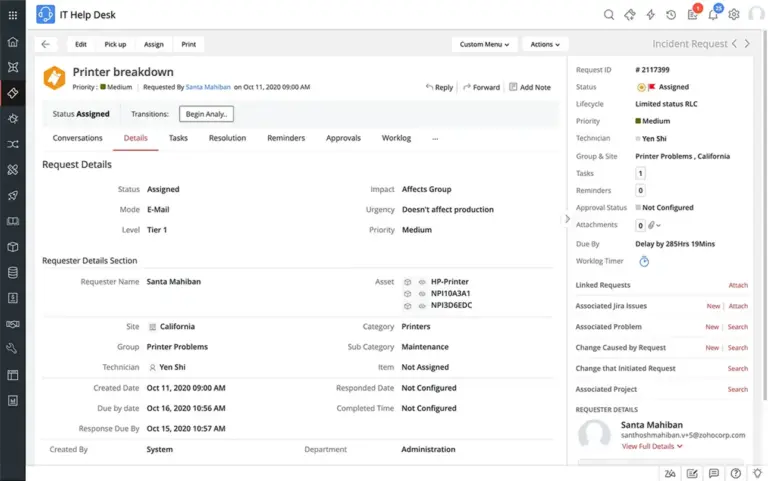Open the Worklog tab
Viewport: 768px width, 481px height.
tap(396, 138)
